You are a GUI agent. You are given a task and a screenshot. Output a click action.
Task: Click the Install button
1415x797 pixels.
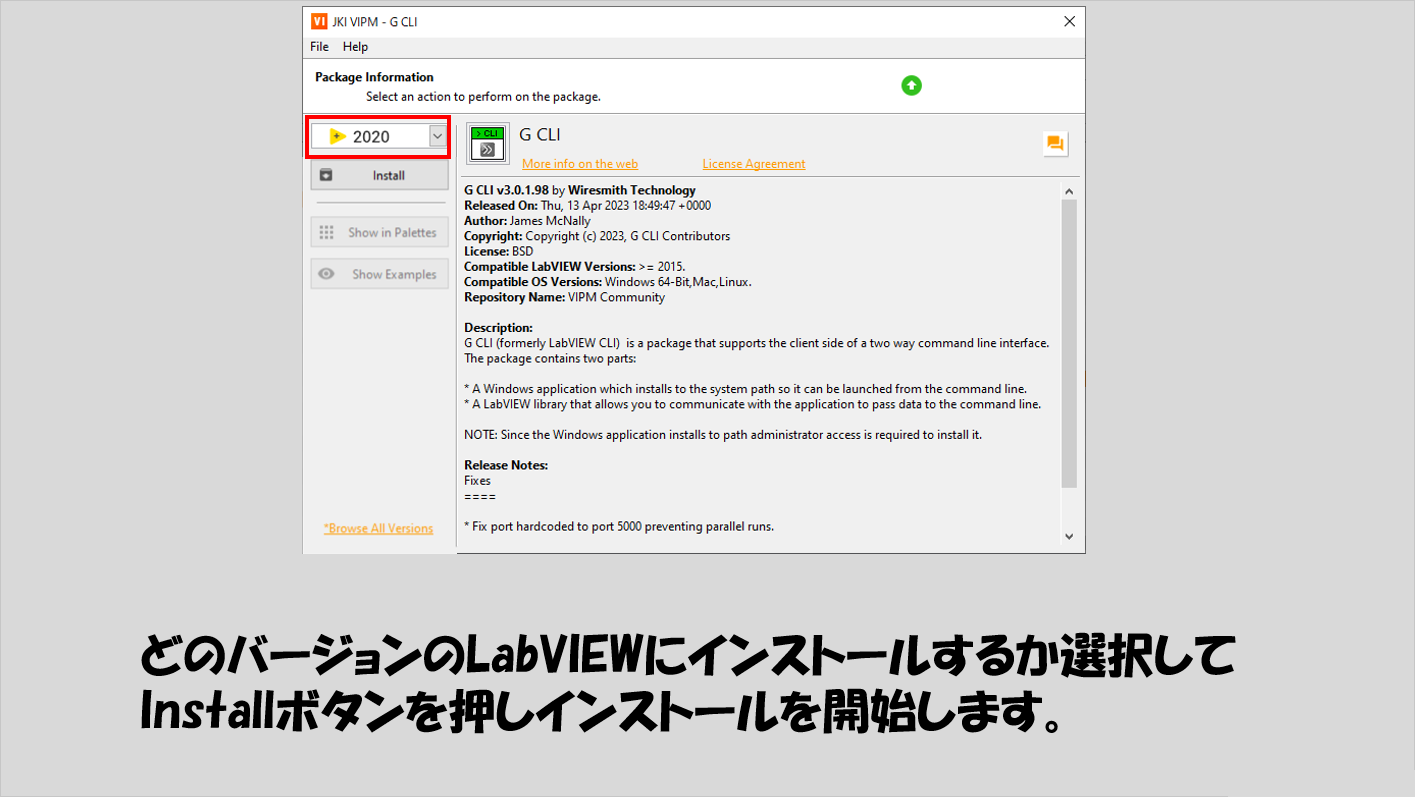click(x=380, y=175)
